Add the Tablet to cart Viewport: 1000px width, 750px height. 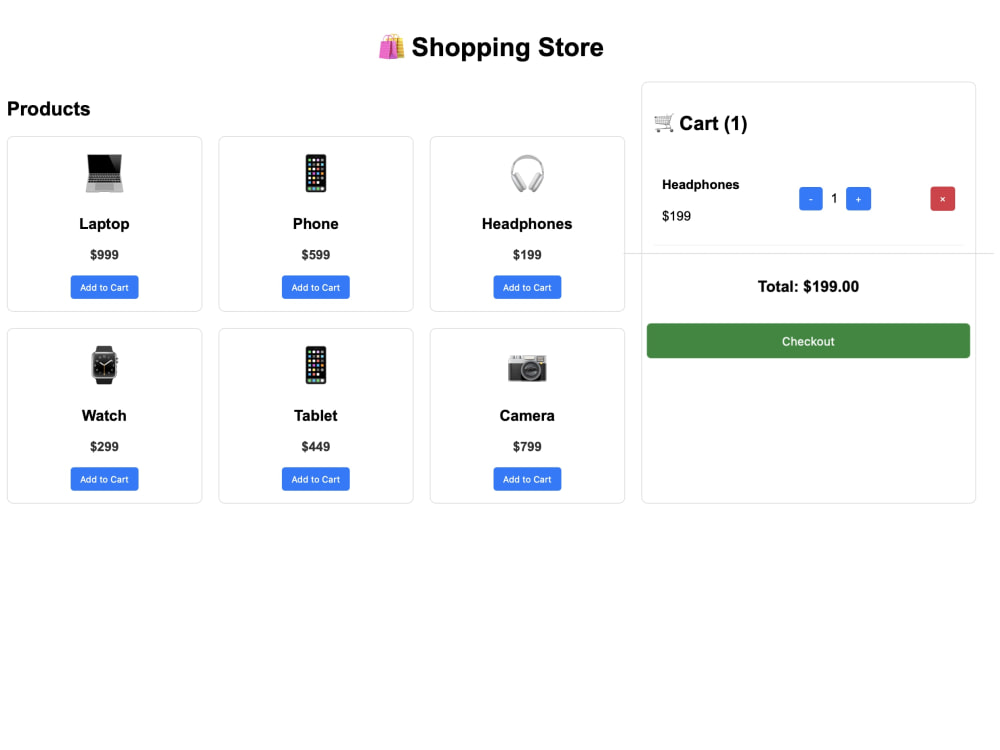(316, 480)
